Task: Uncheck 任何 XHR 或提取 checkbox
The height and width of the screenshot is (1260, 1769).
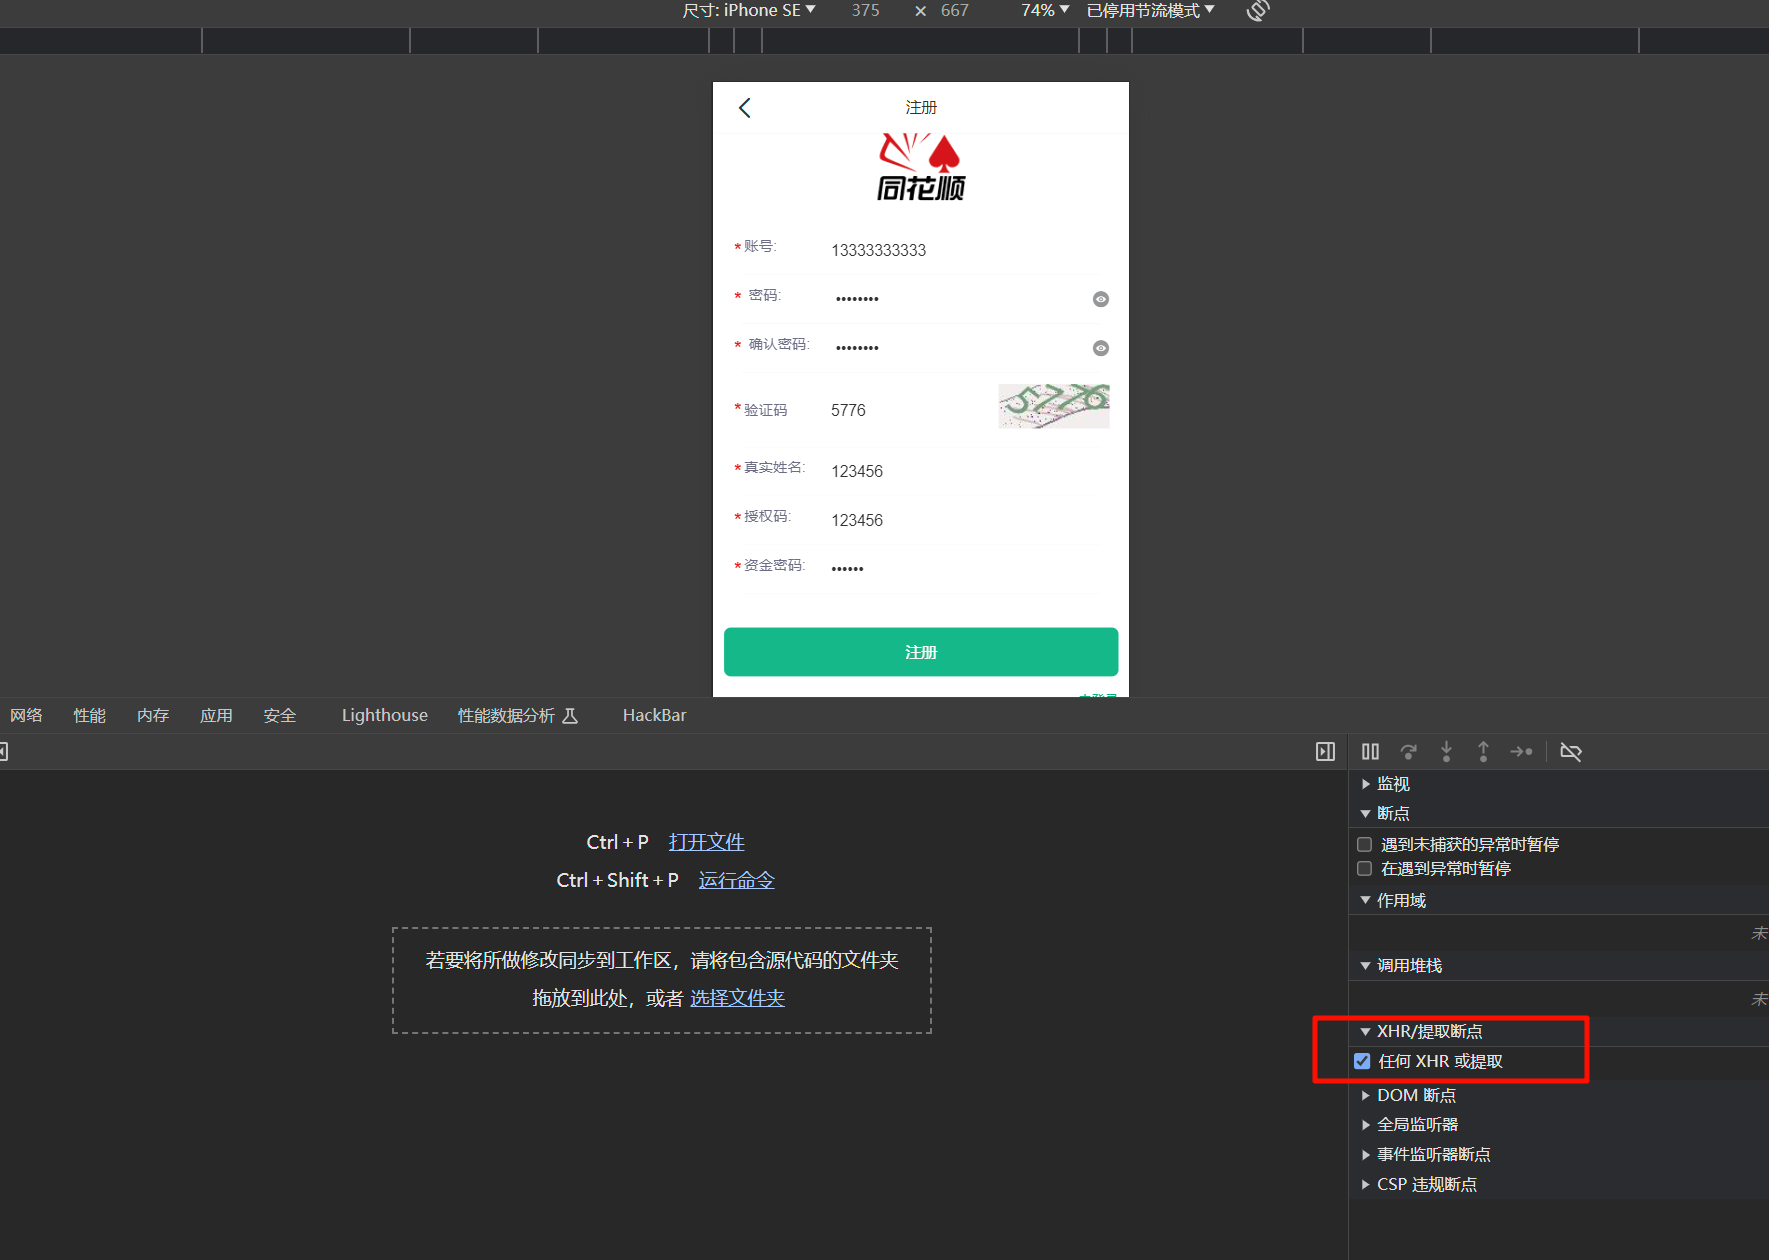Action: click(x=1362, y=1061)
